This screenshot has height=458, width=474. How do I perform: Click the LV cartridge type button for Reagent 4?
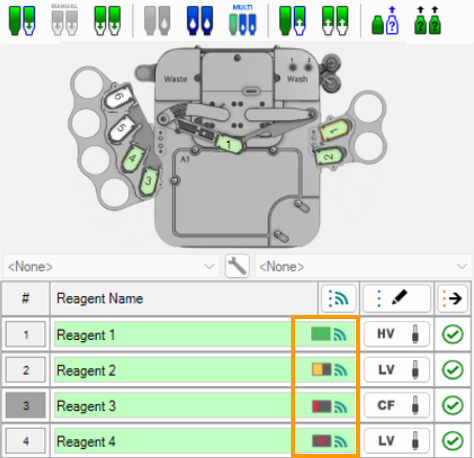(396, 441)
